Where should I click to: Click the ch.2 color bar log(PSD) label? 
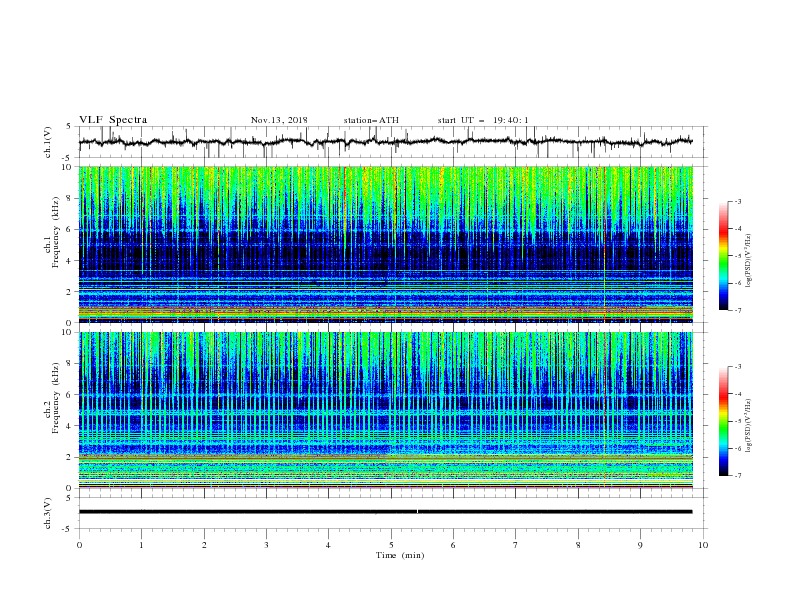pyautogui.click(x=749, y=426)
